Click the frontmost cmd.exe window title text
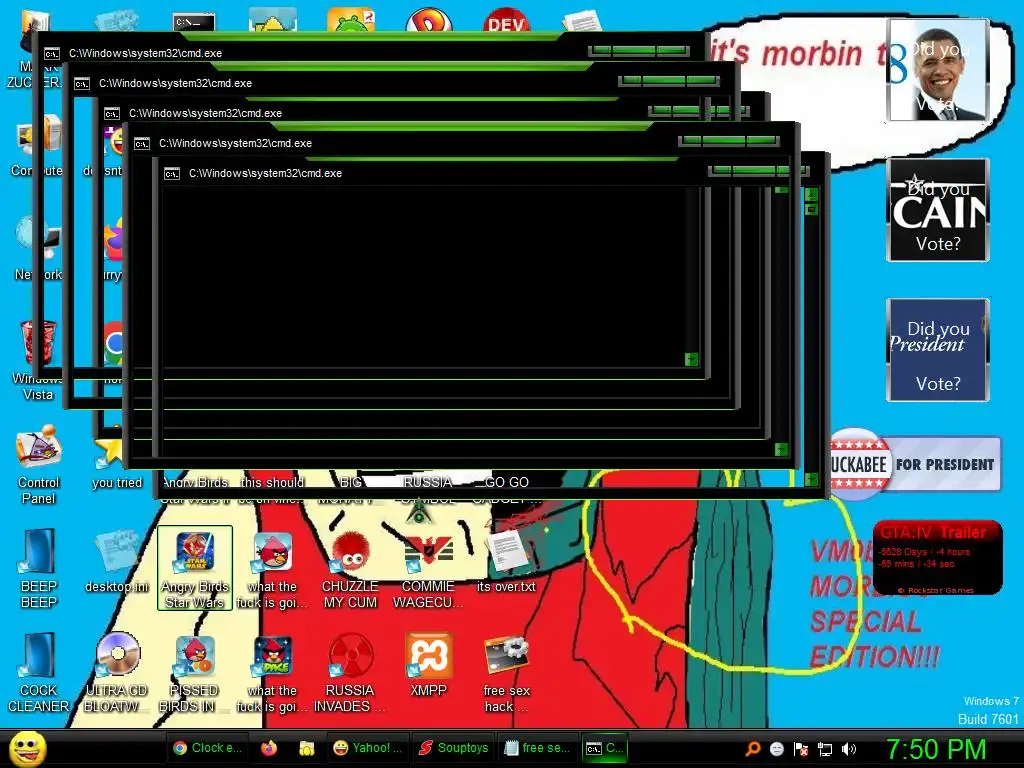Screen dimensions: 1024x768 [265, 174]
